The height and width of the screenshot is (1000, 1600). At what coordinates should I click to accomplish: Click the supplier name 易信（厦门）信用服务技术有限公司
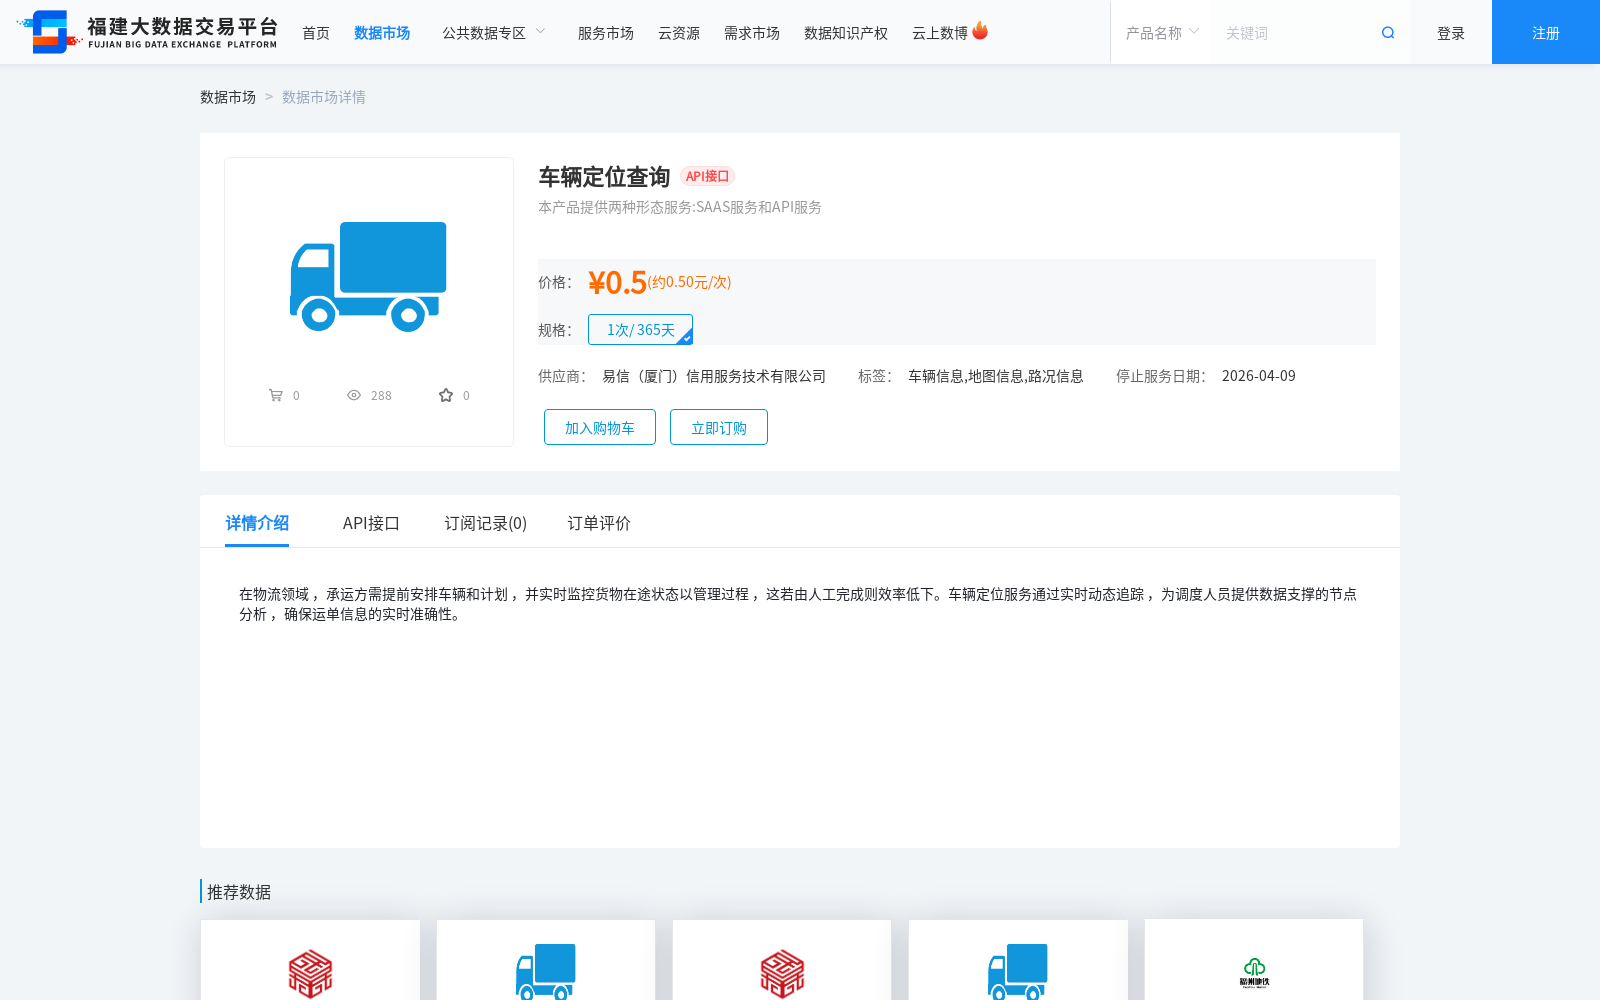pos(714,376)
